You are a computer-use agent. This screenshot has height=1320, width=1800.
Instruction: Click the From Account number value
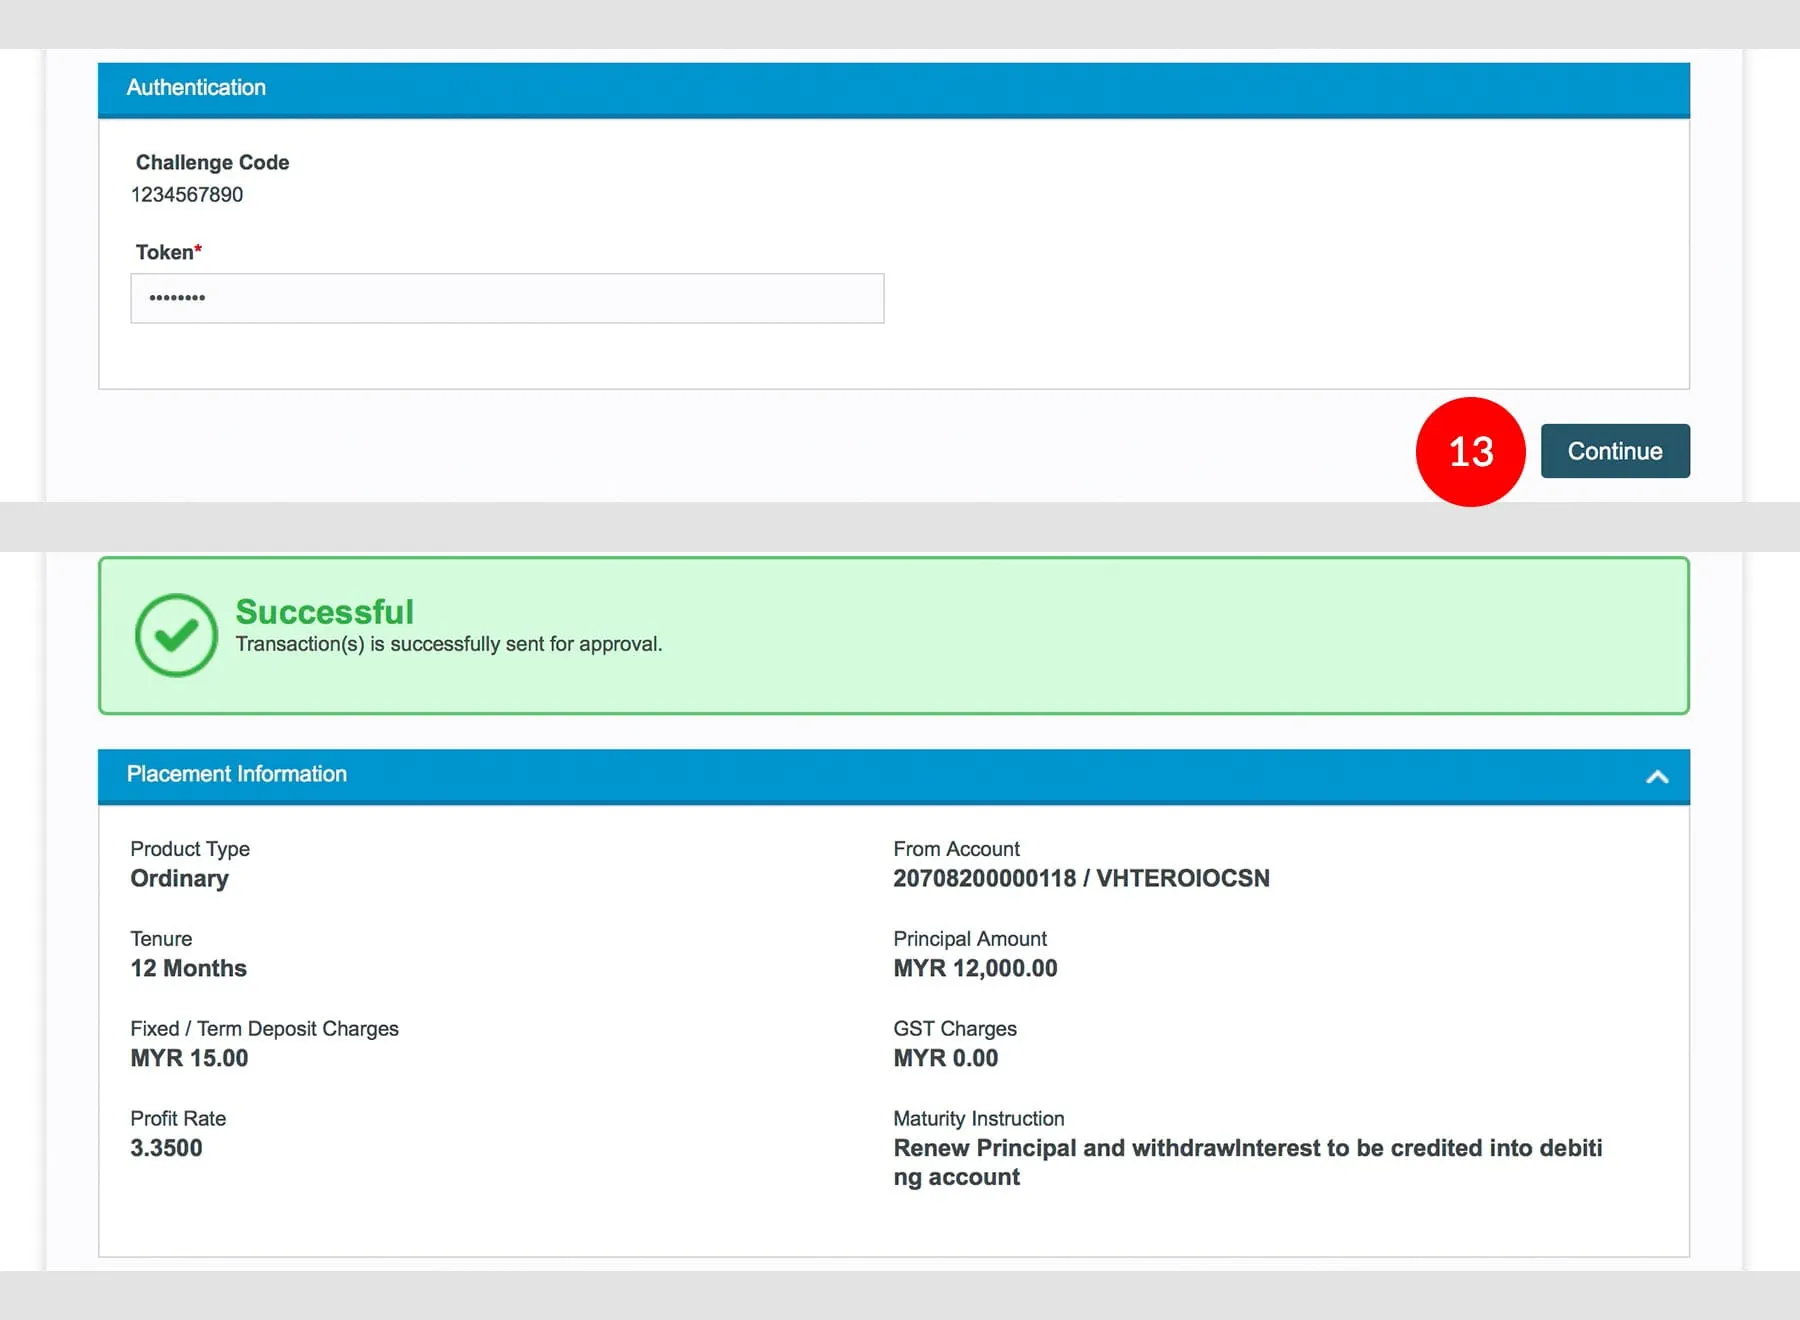[1080, 878]
